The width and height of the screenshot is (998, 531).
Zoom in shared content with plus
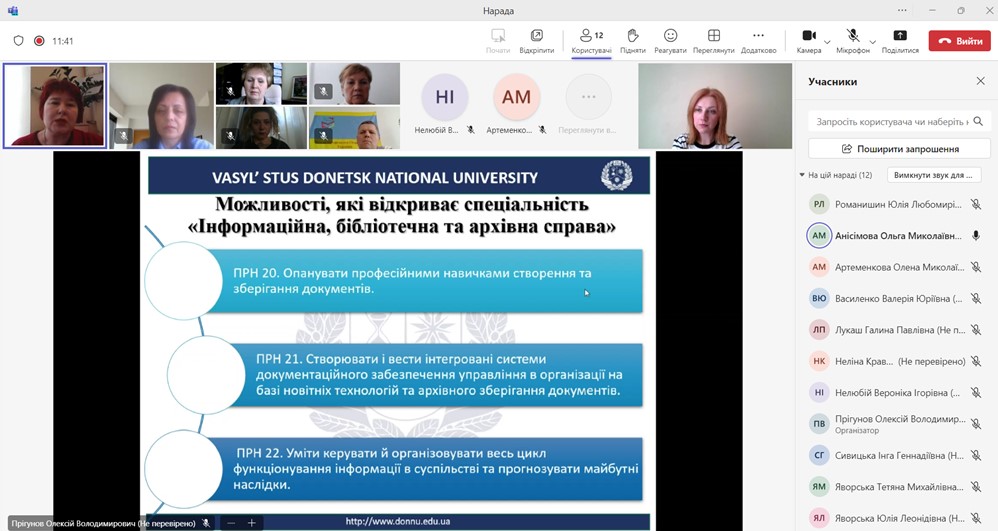(x=251, y=523)
